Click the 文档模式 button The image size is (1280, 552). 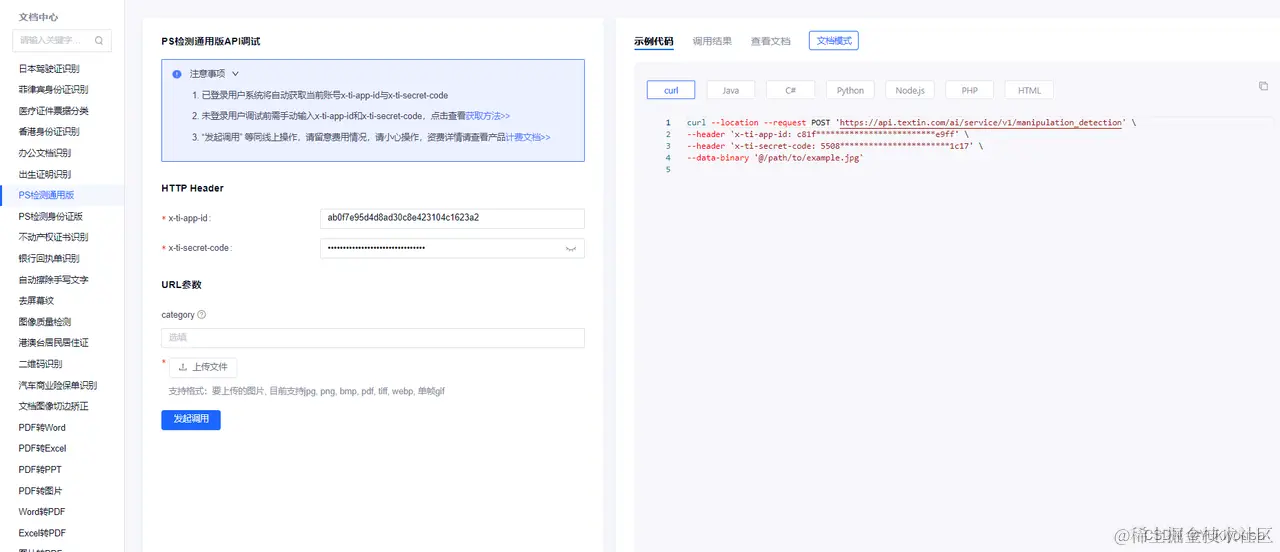click(x=834, y=41)
